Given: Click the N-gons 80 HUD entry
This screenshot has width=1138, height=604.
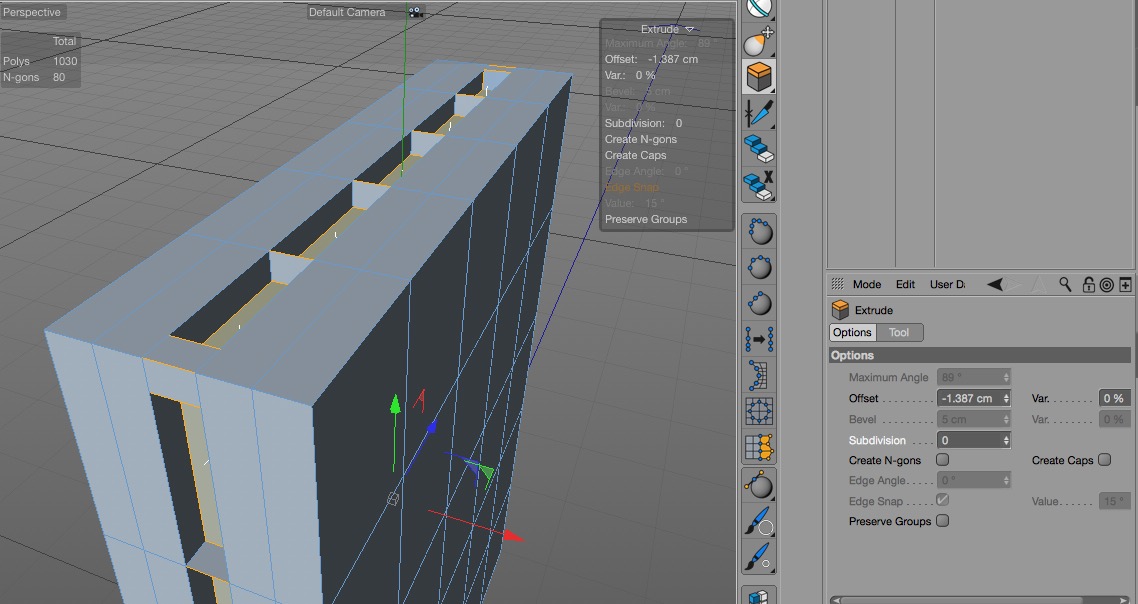Looking at the screenshot, I should pos(34,78).
